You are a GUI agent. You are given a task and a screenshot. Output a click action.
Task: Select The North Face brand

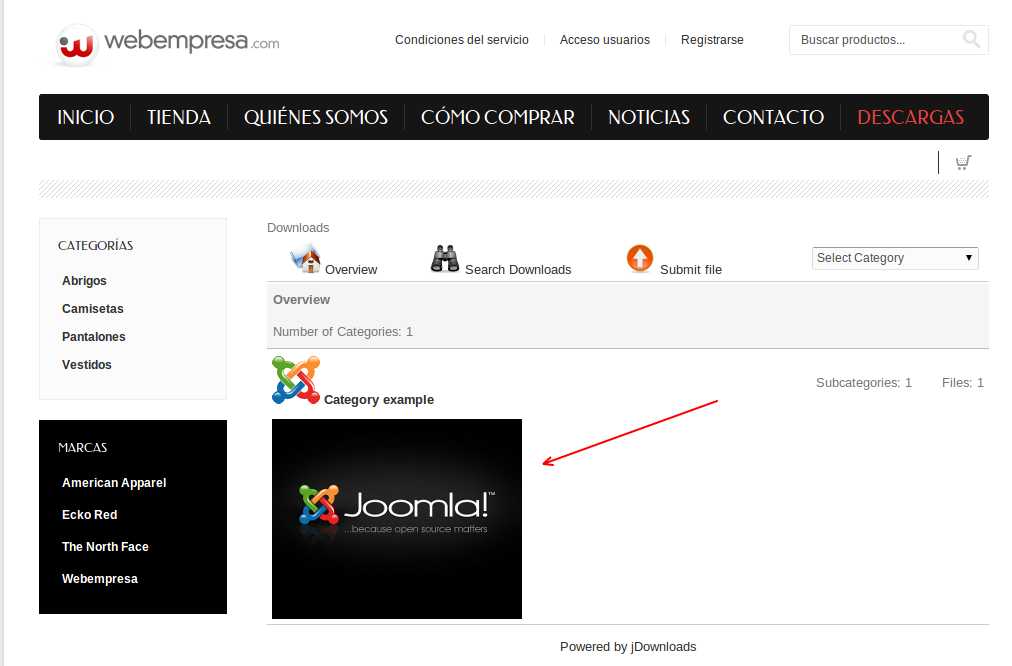click(105, 547)
